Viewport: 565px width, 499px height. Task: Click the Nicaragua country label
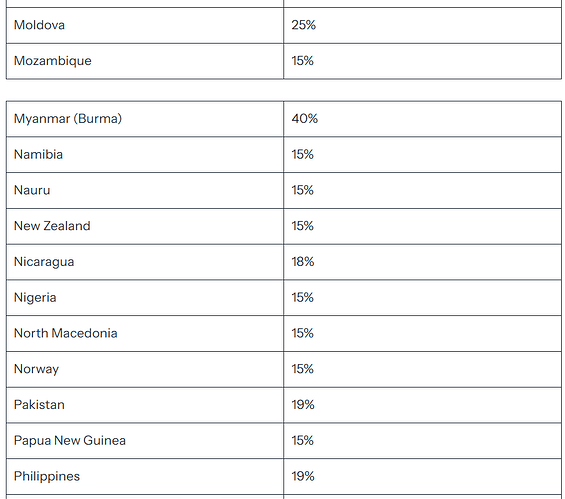[44, 262]
